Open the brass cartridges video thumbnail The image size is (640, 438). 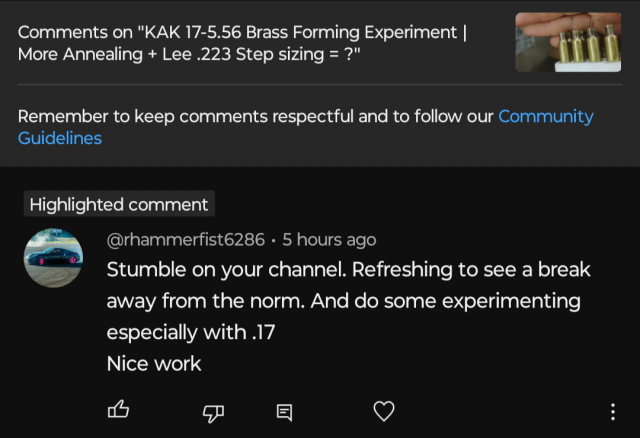click(568, 42)
